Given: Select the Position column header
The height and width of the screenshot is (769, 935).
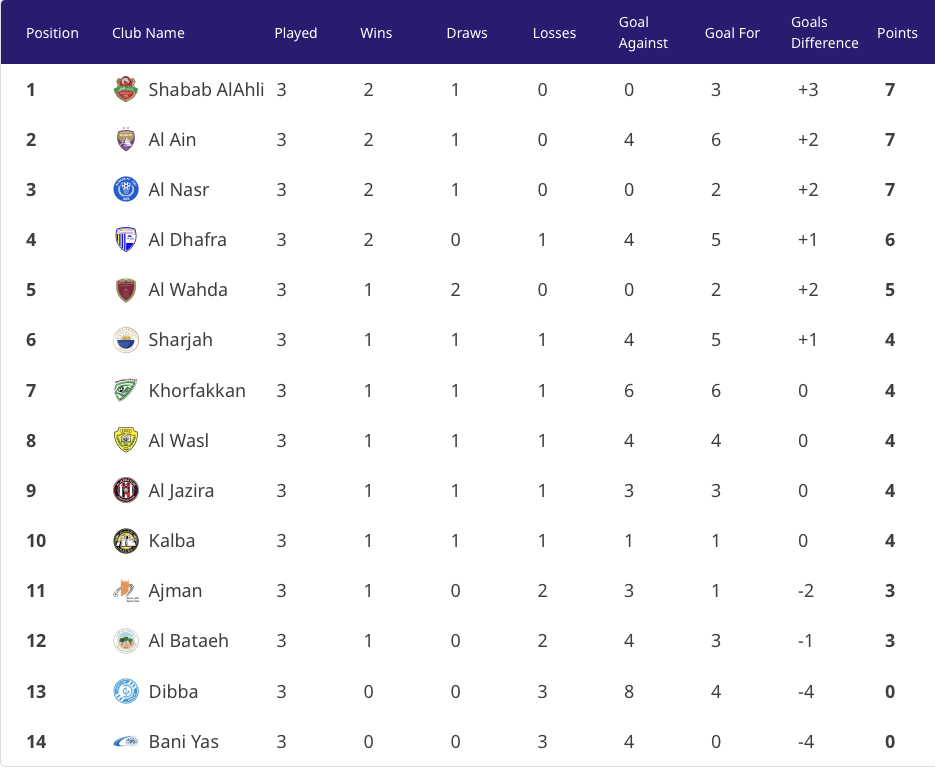Looking at the screenshot, I should coord(52,33).
